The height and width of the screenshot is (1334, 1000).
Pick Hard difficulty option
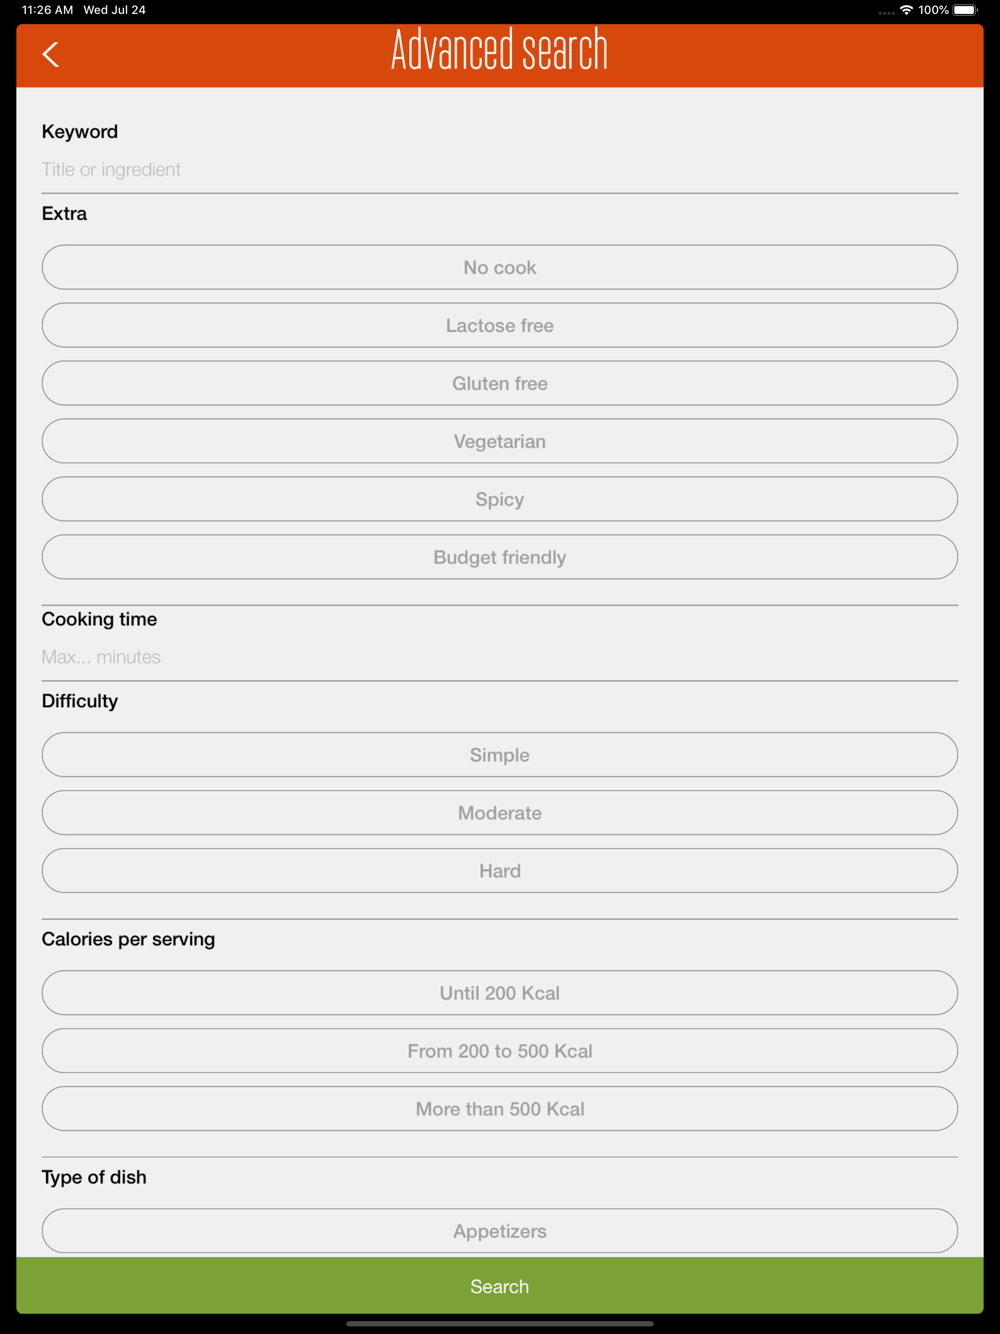tap(500, 871)
